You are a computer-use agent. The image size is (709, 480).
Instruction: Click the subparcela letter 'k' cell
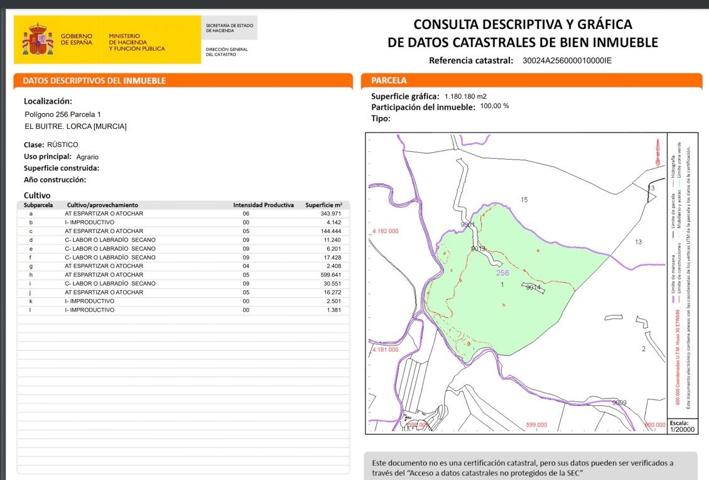[31, 301]
